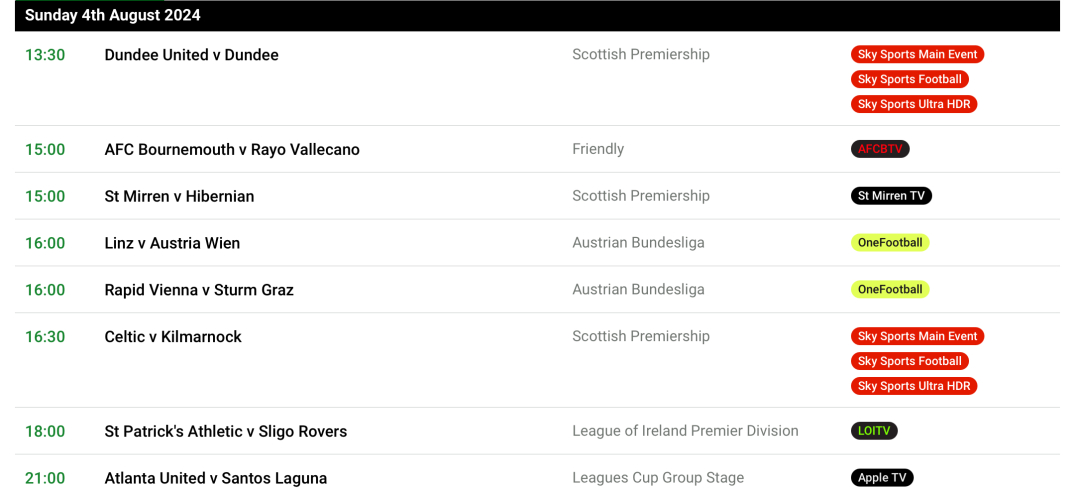This screenshot has height=500, width=1075.
Task: Open League of Ireland Premier Division competition
Action: [x=685, y=432]
